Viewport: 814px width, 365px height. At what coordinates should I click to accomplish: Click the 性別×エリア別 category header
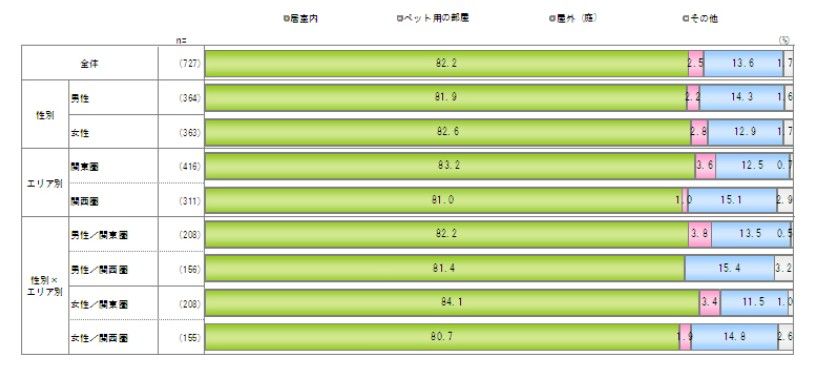pyautogui.click(x=45, y=286)
